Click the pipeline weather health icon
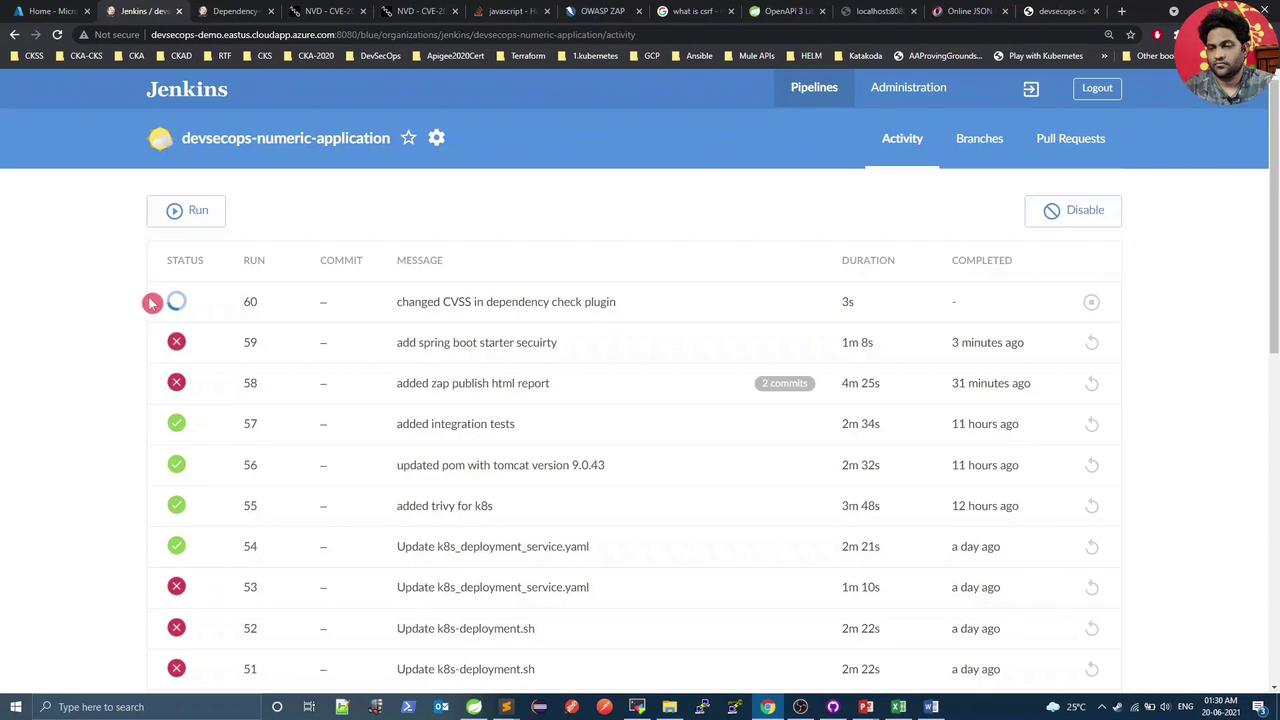 (x=160, y=138)
